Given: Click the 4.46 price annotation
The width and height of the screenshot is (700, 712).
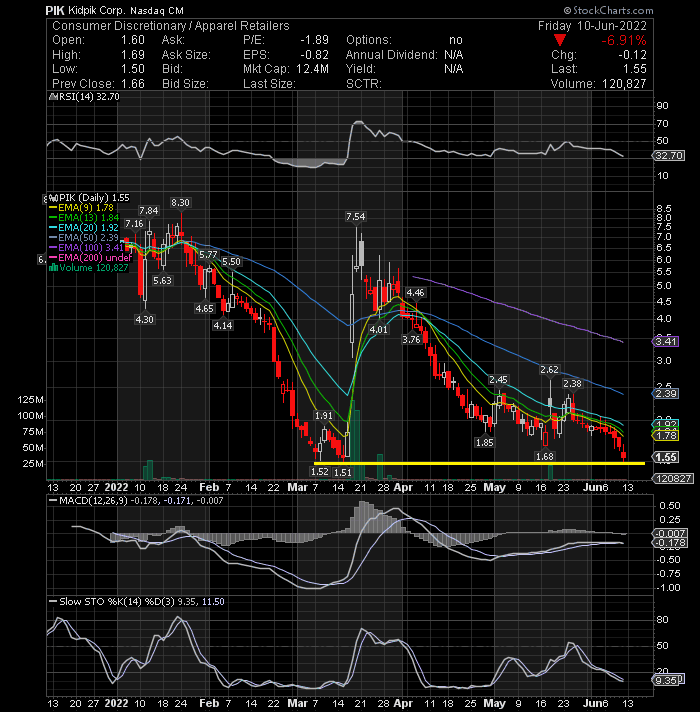Looking at the screenshot, I should 415,293.
